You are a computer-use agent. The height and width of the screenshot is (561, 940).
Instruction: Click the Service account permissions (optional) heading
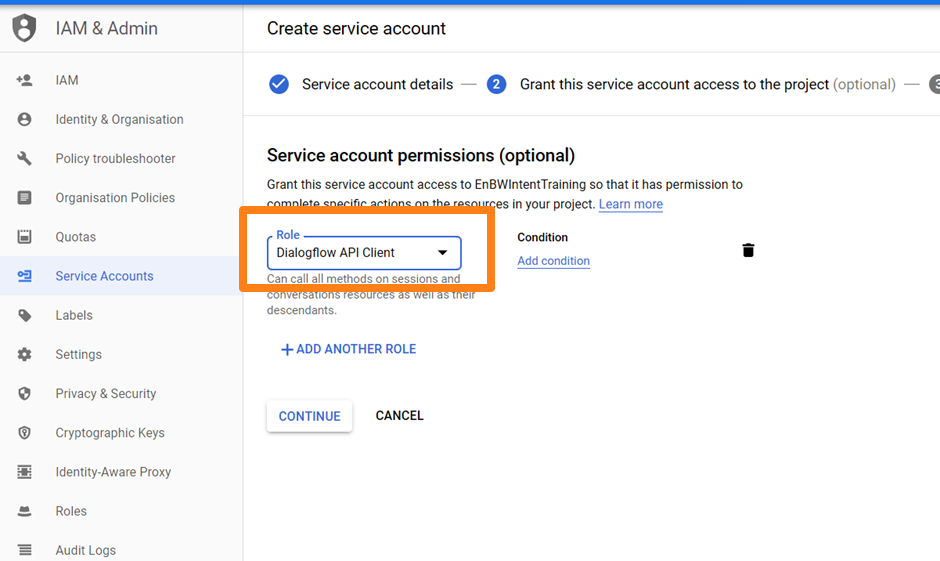[421, 155]
